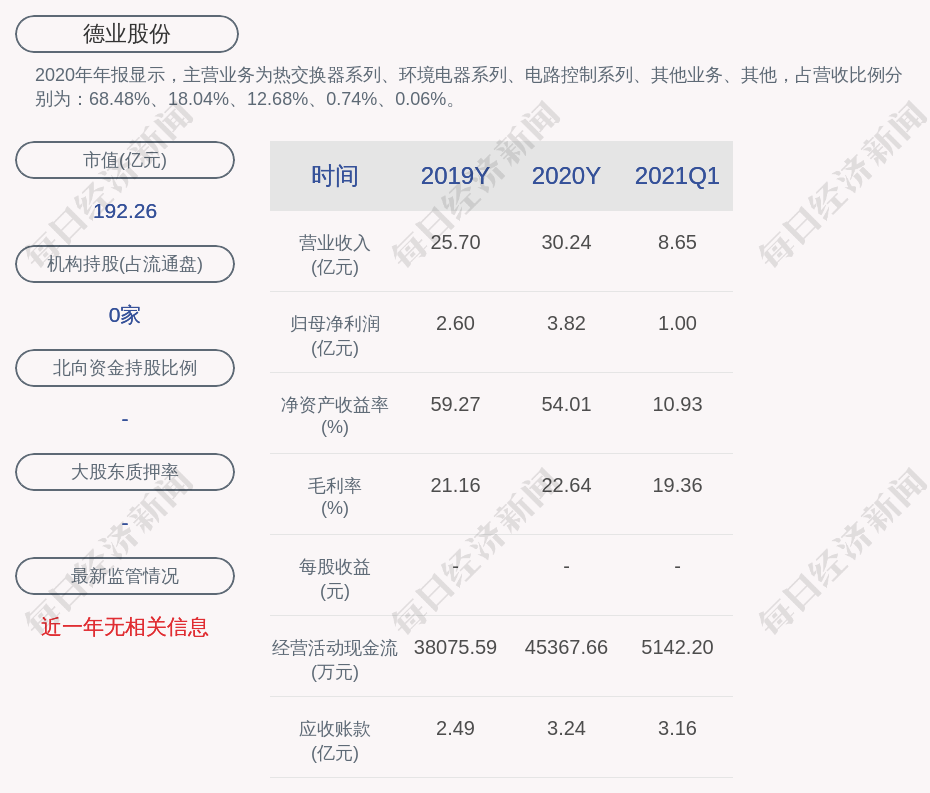The width and height of the screenshot is (930, 793).
Task: Click gross margin value 19.36
Action: coord(677,486)
